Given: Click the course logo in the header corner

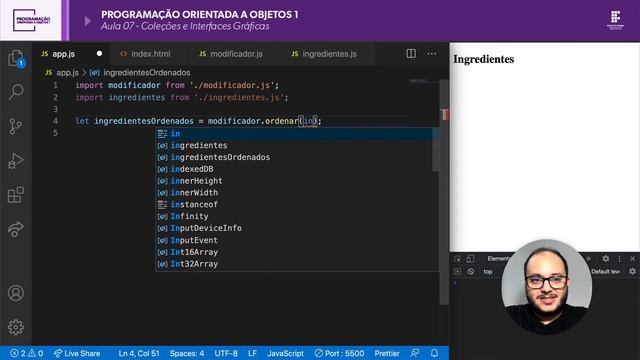Looking at the screenshot, I should click(31, 20).
